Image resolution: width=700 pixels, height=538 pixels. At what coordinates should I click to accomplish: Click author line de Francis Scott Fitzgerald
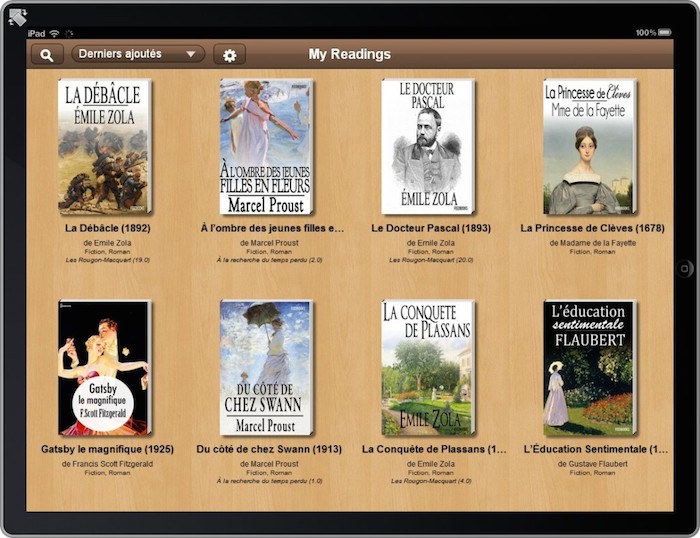(x=108, y=464)
